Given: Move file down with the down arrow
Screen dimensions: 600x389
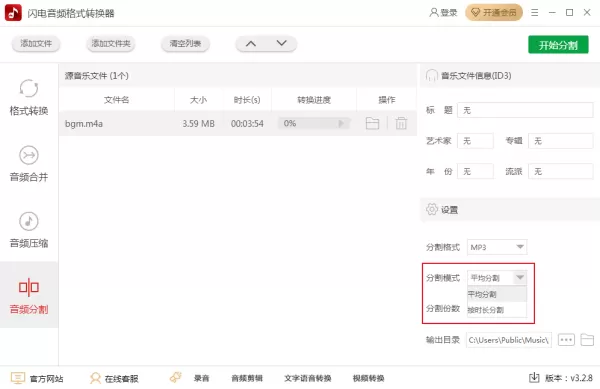Looking at the screenshot, I should click(x=282, y=44).
